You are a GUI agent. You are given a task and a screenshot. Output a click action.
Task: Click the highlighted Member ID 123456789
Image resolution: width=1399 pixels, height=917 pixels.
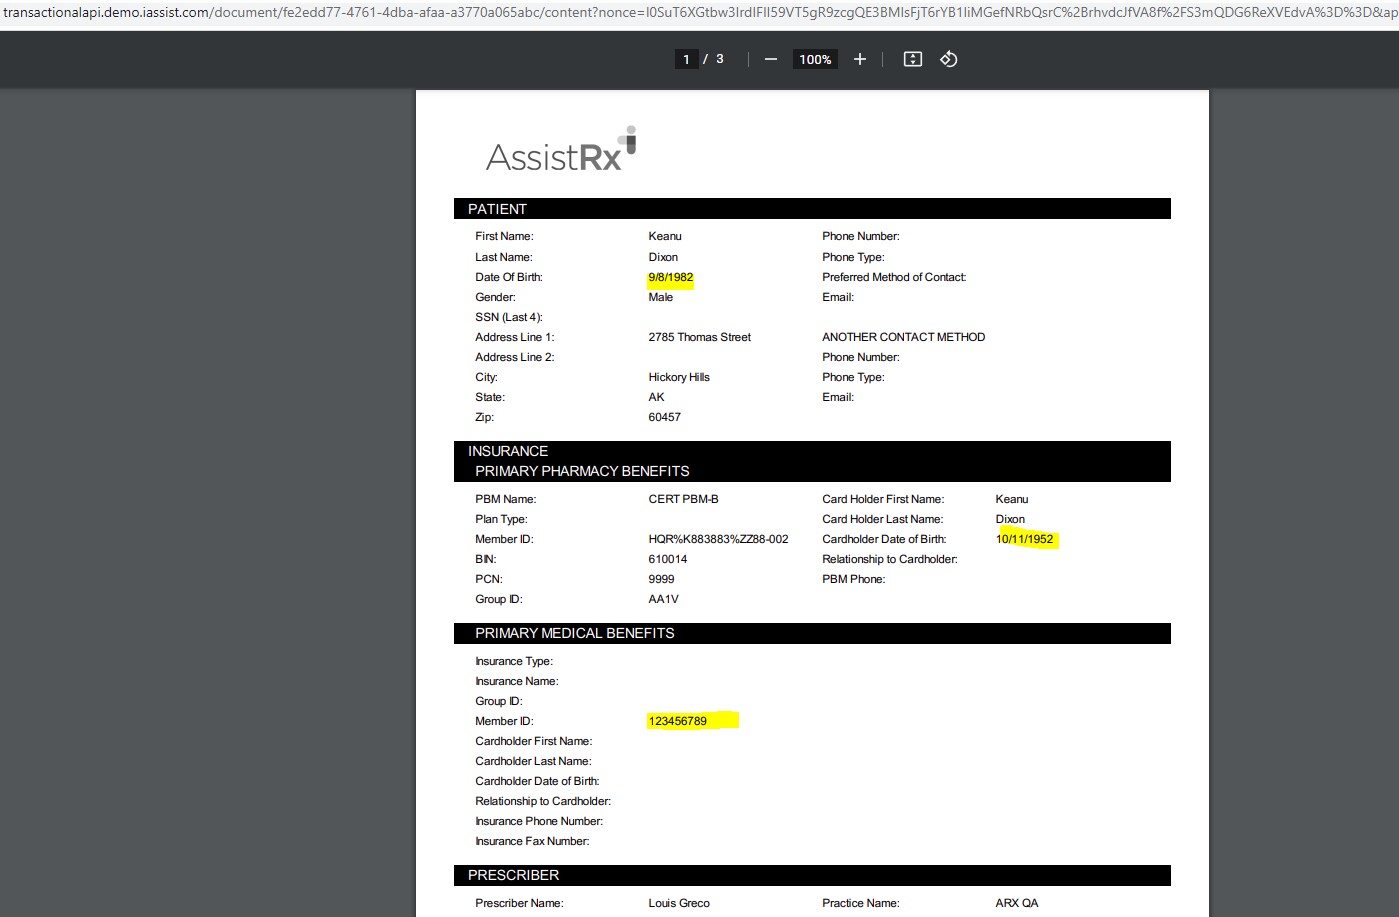pyautogui.click(x=678, y=721)
